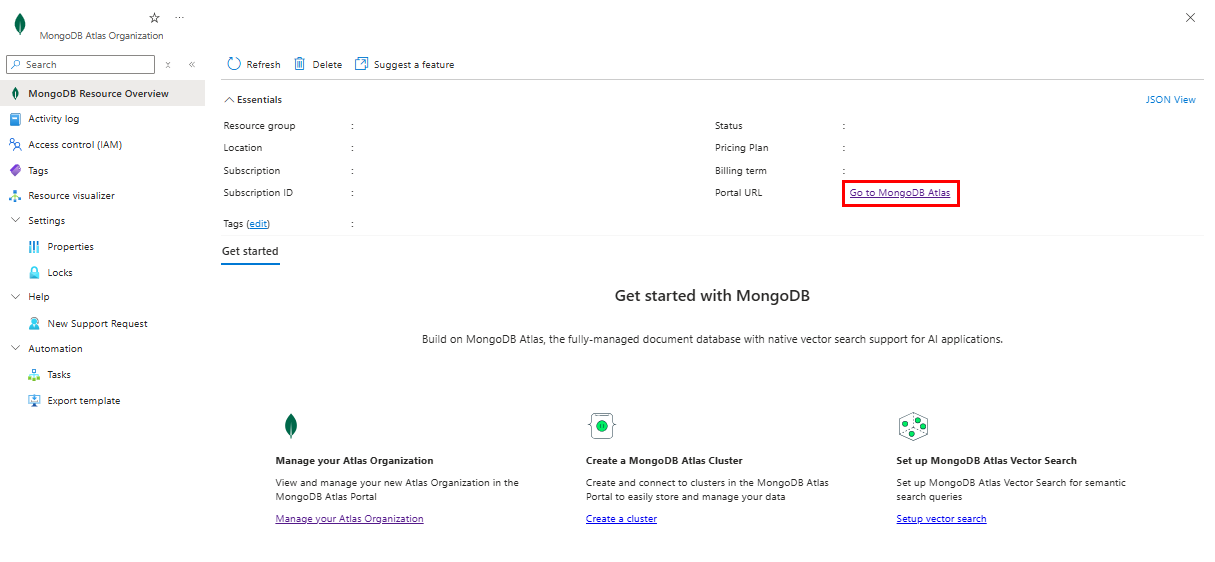
Task: Close the pane with the X button
Action: 1190,17
